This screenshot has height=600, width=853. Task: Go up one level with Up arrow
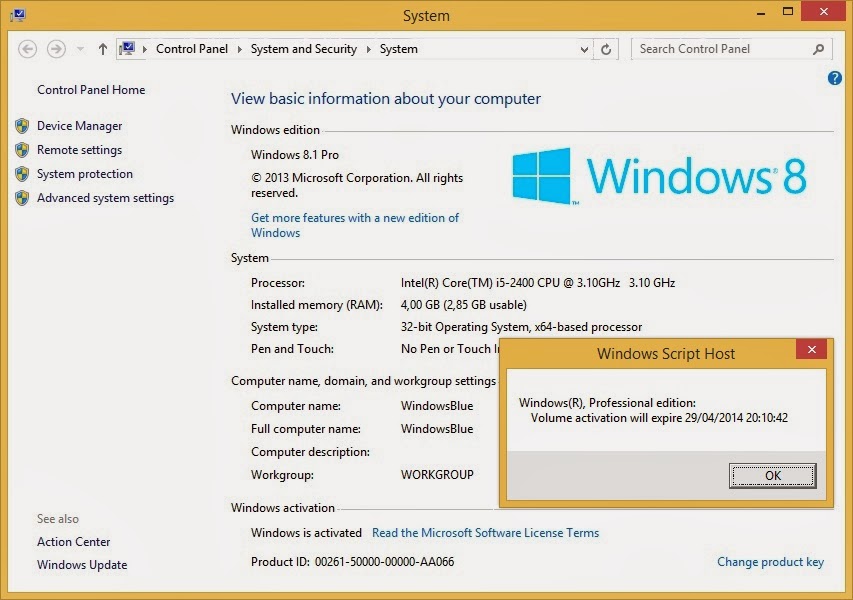102,49
